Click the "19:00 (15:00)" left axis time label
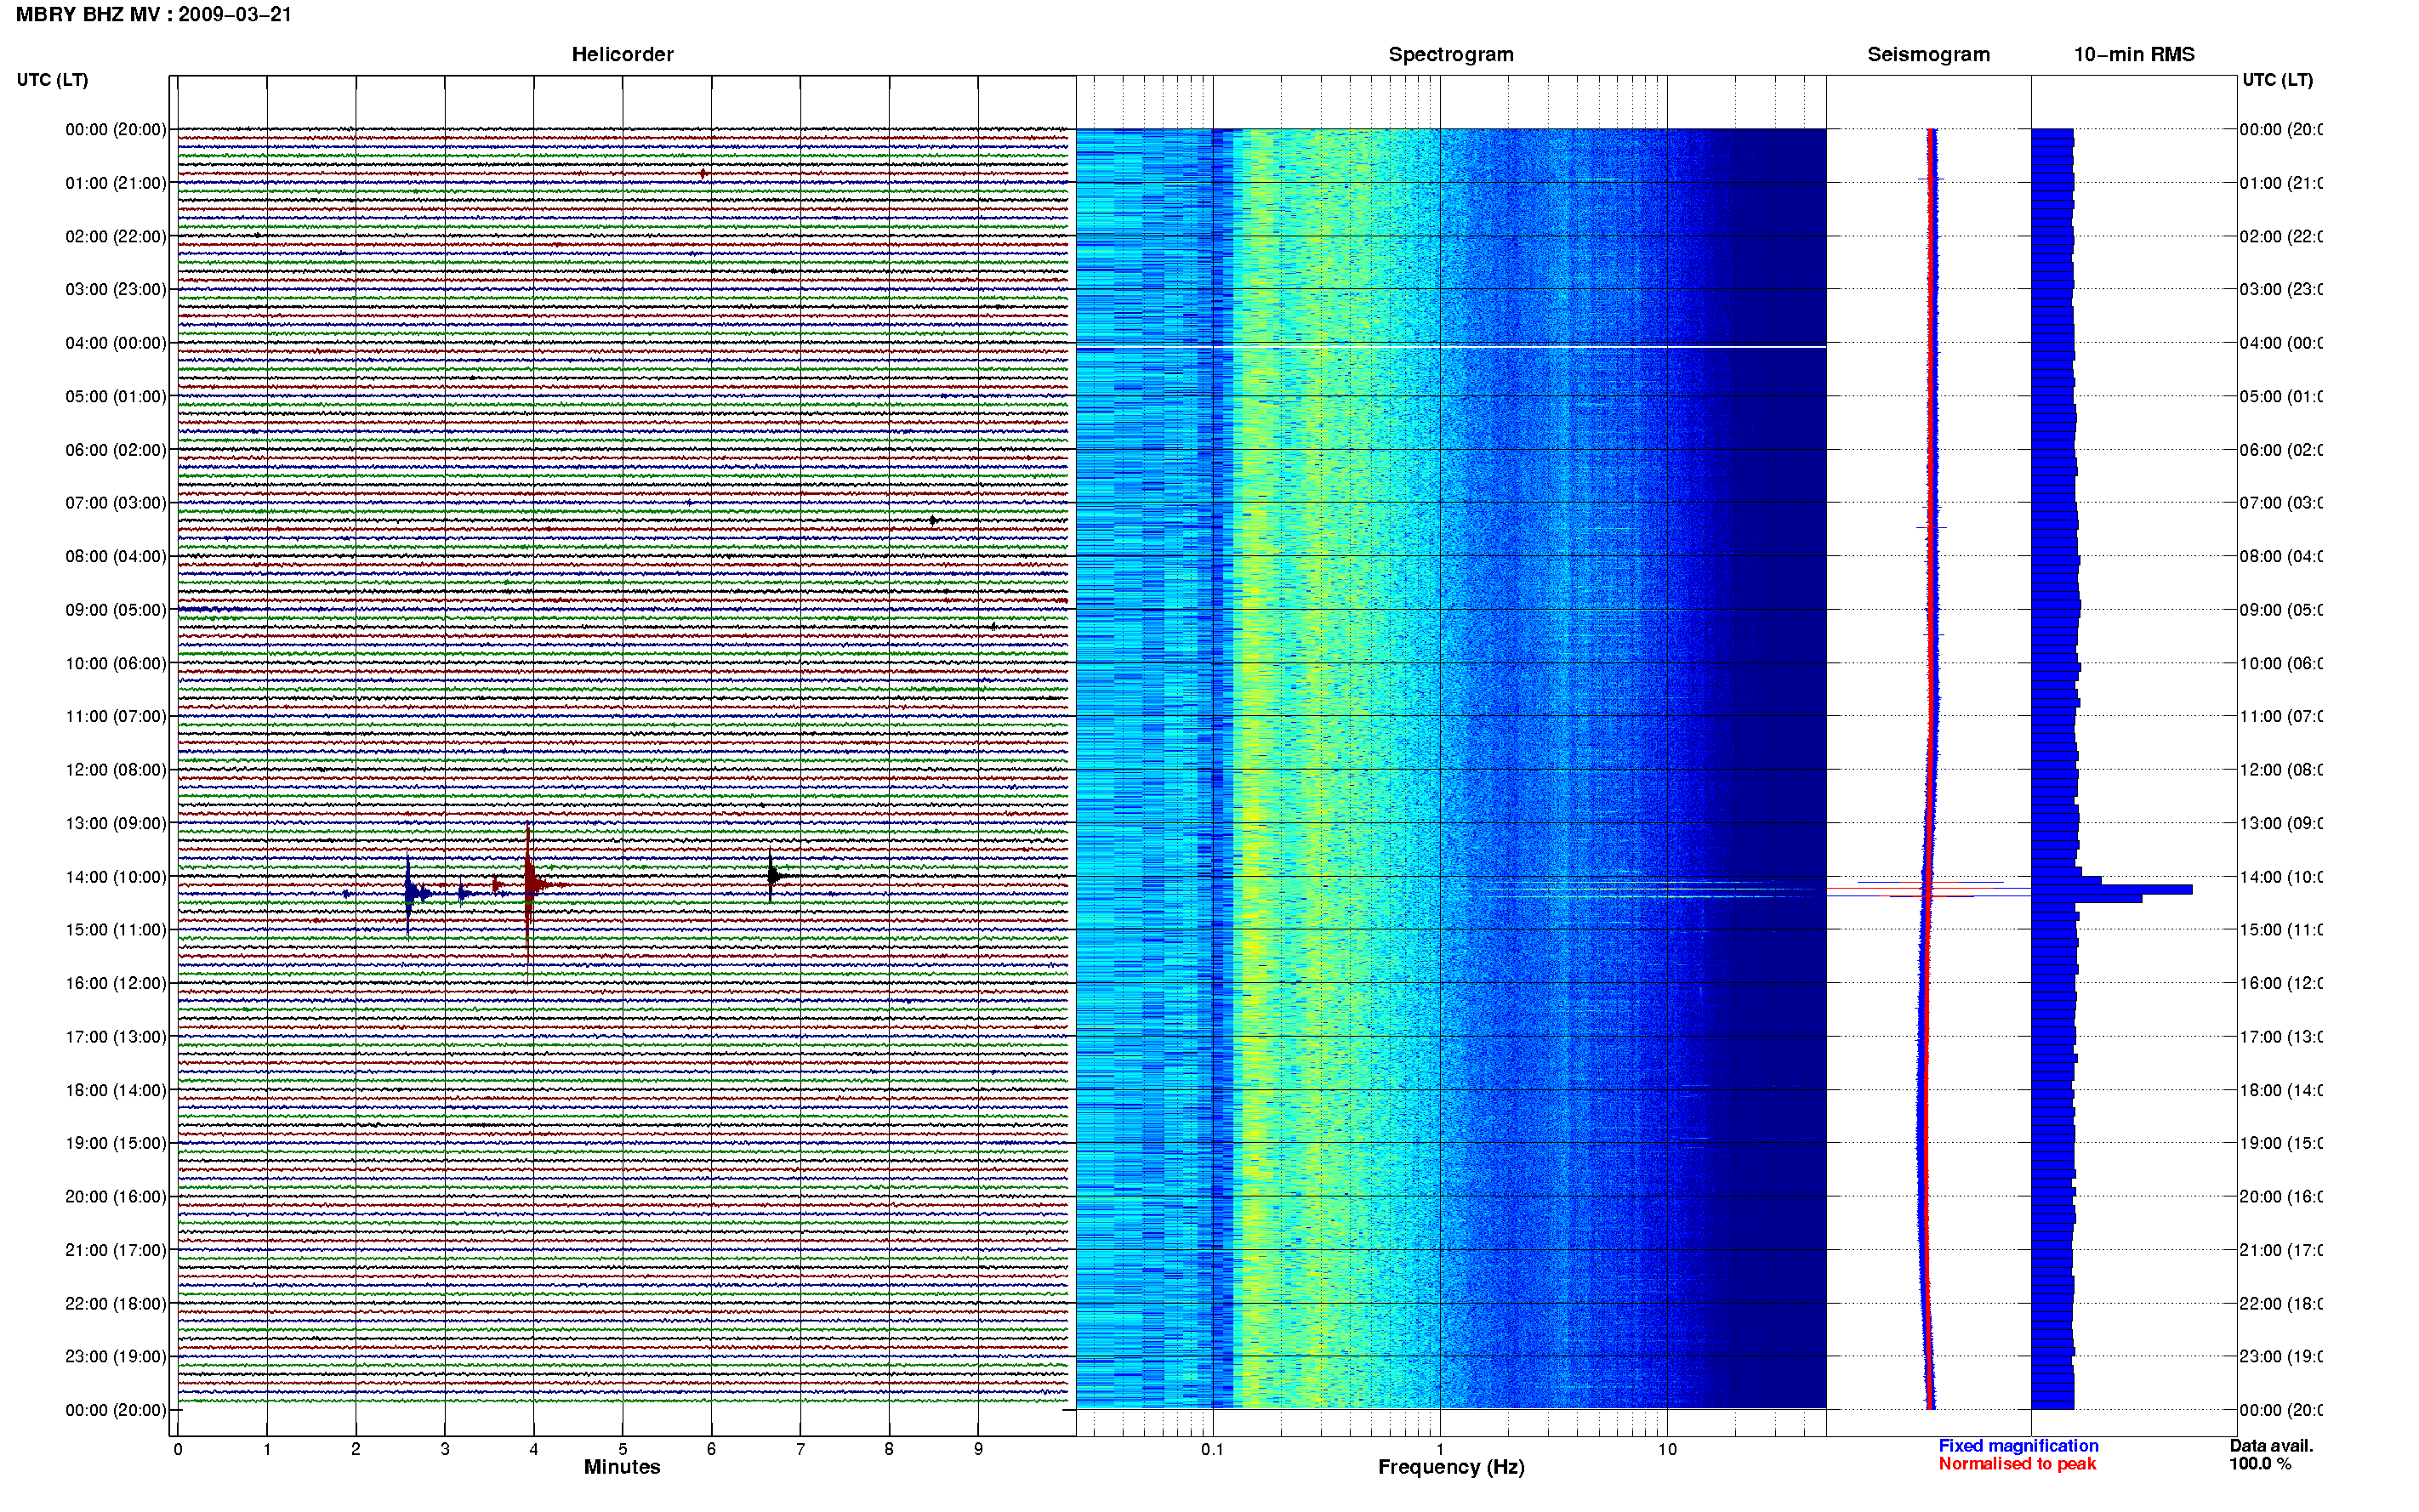 116,1142
